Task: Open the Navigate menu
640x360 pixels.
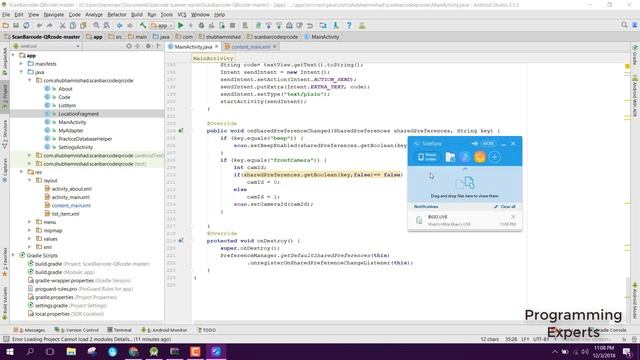Action: (x=53, y=15)
